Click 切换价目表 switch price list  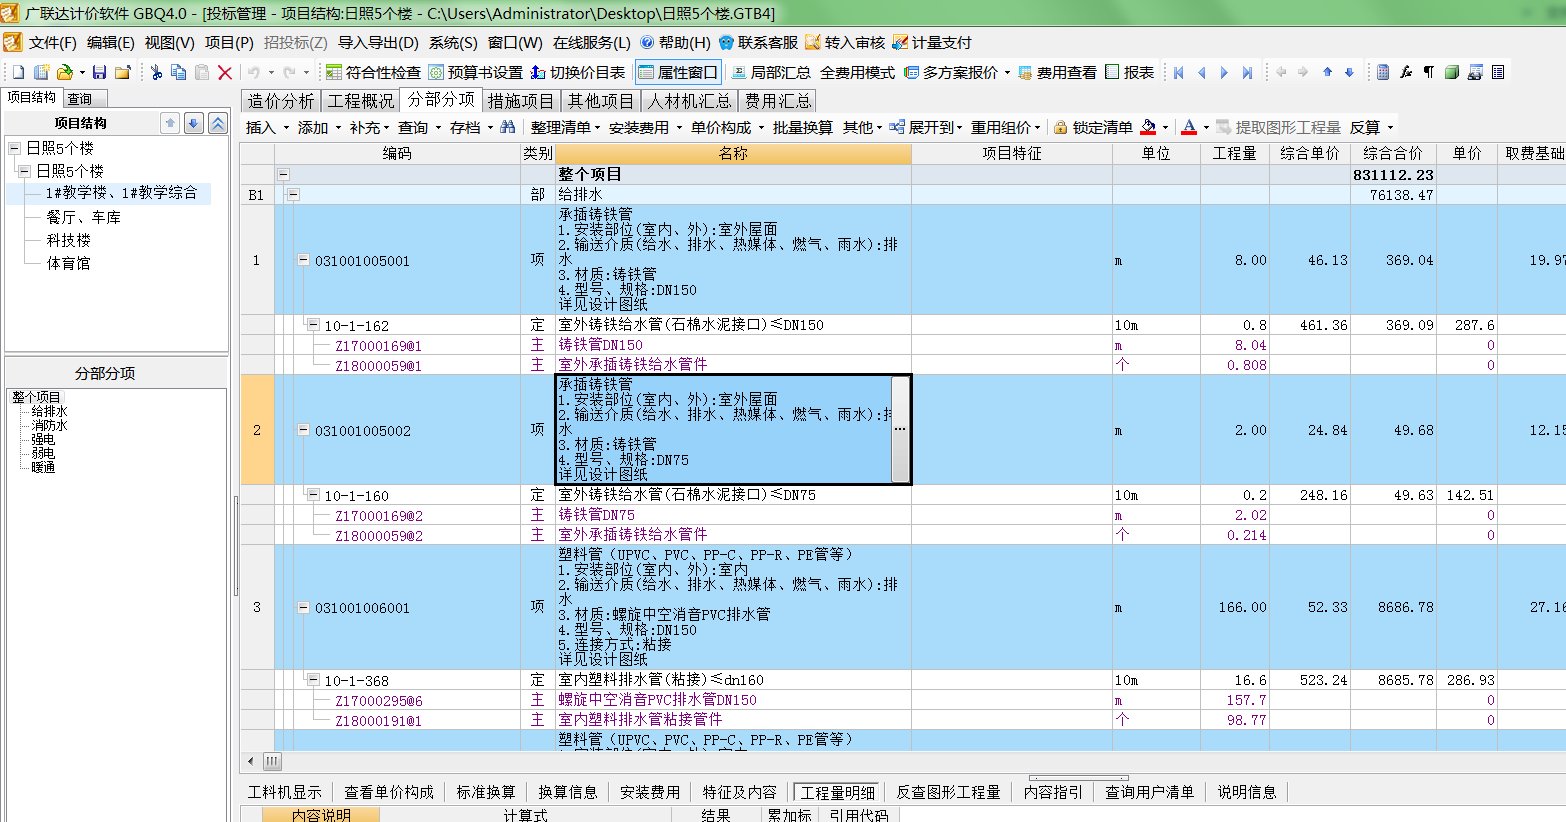tap(578, 72)
